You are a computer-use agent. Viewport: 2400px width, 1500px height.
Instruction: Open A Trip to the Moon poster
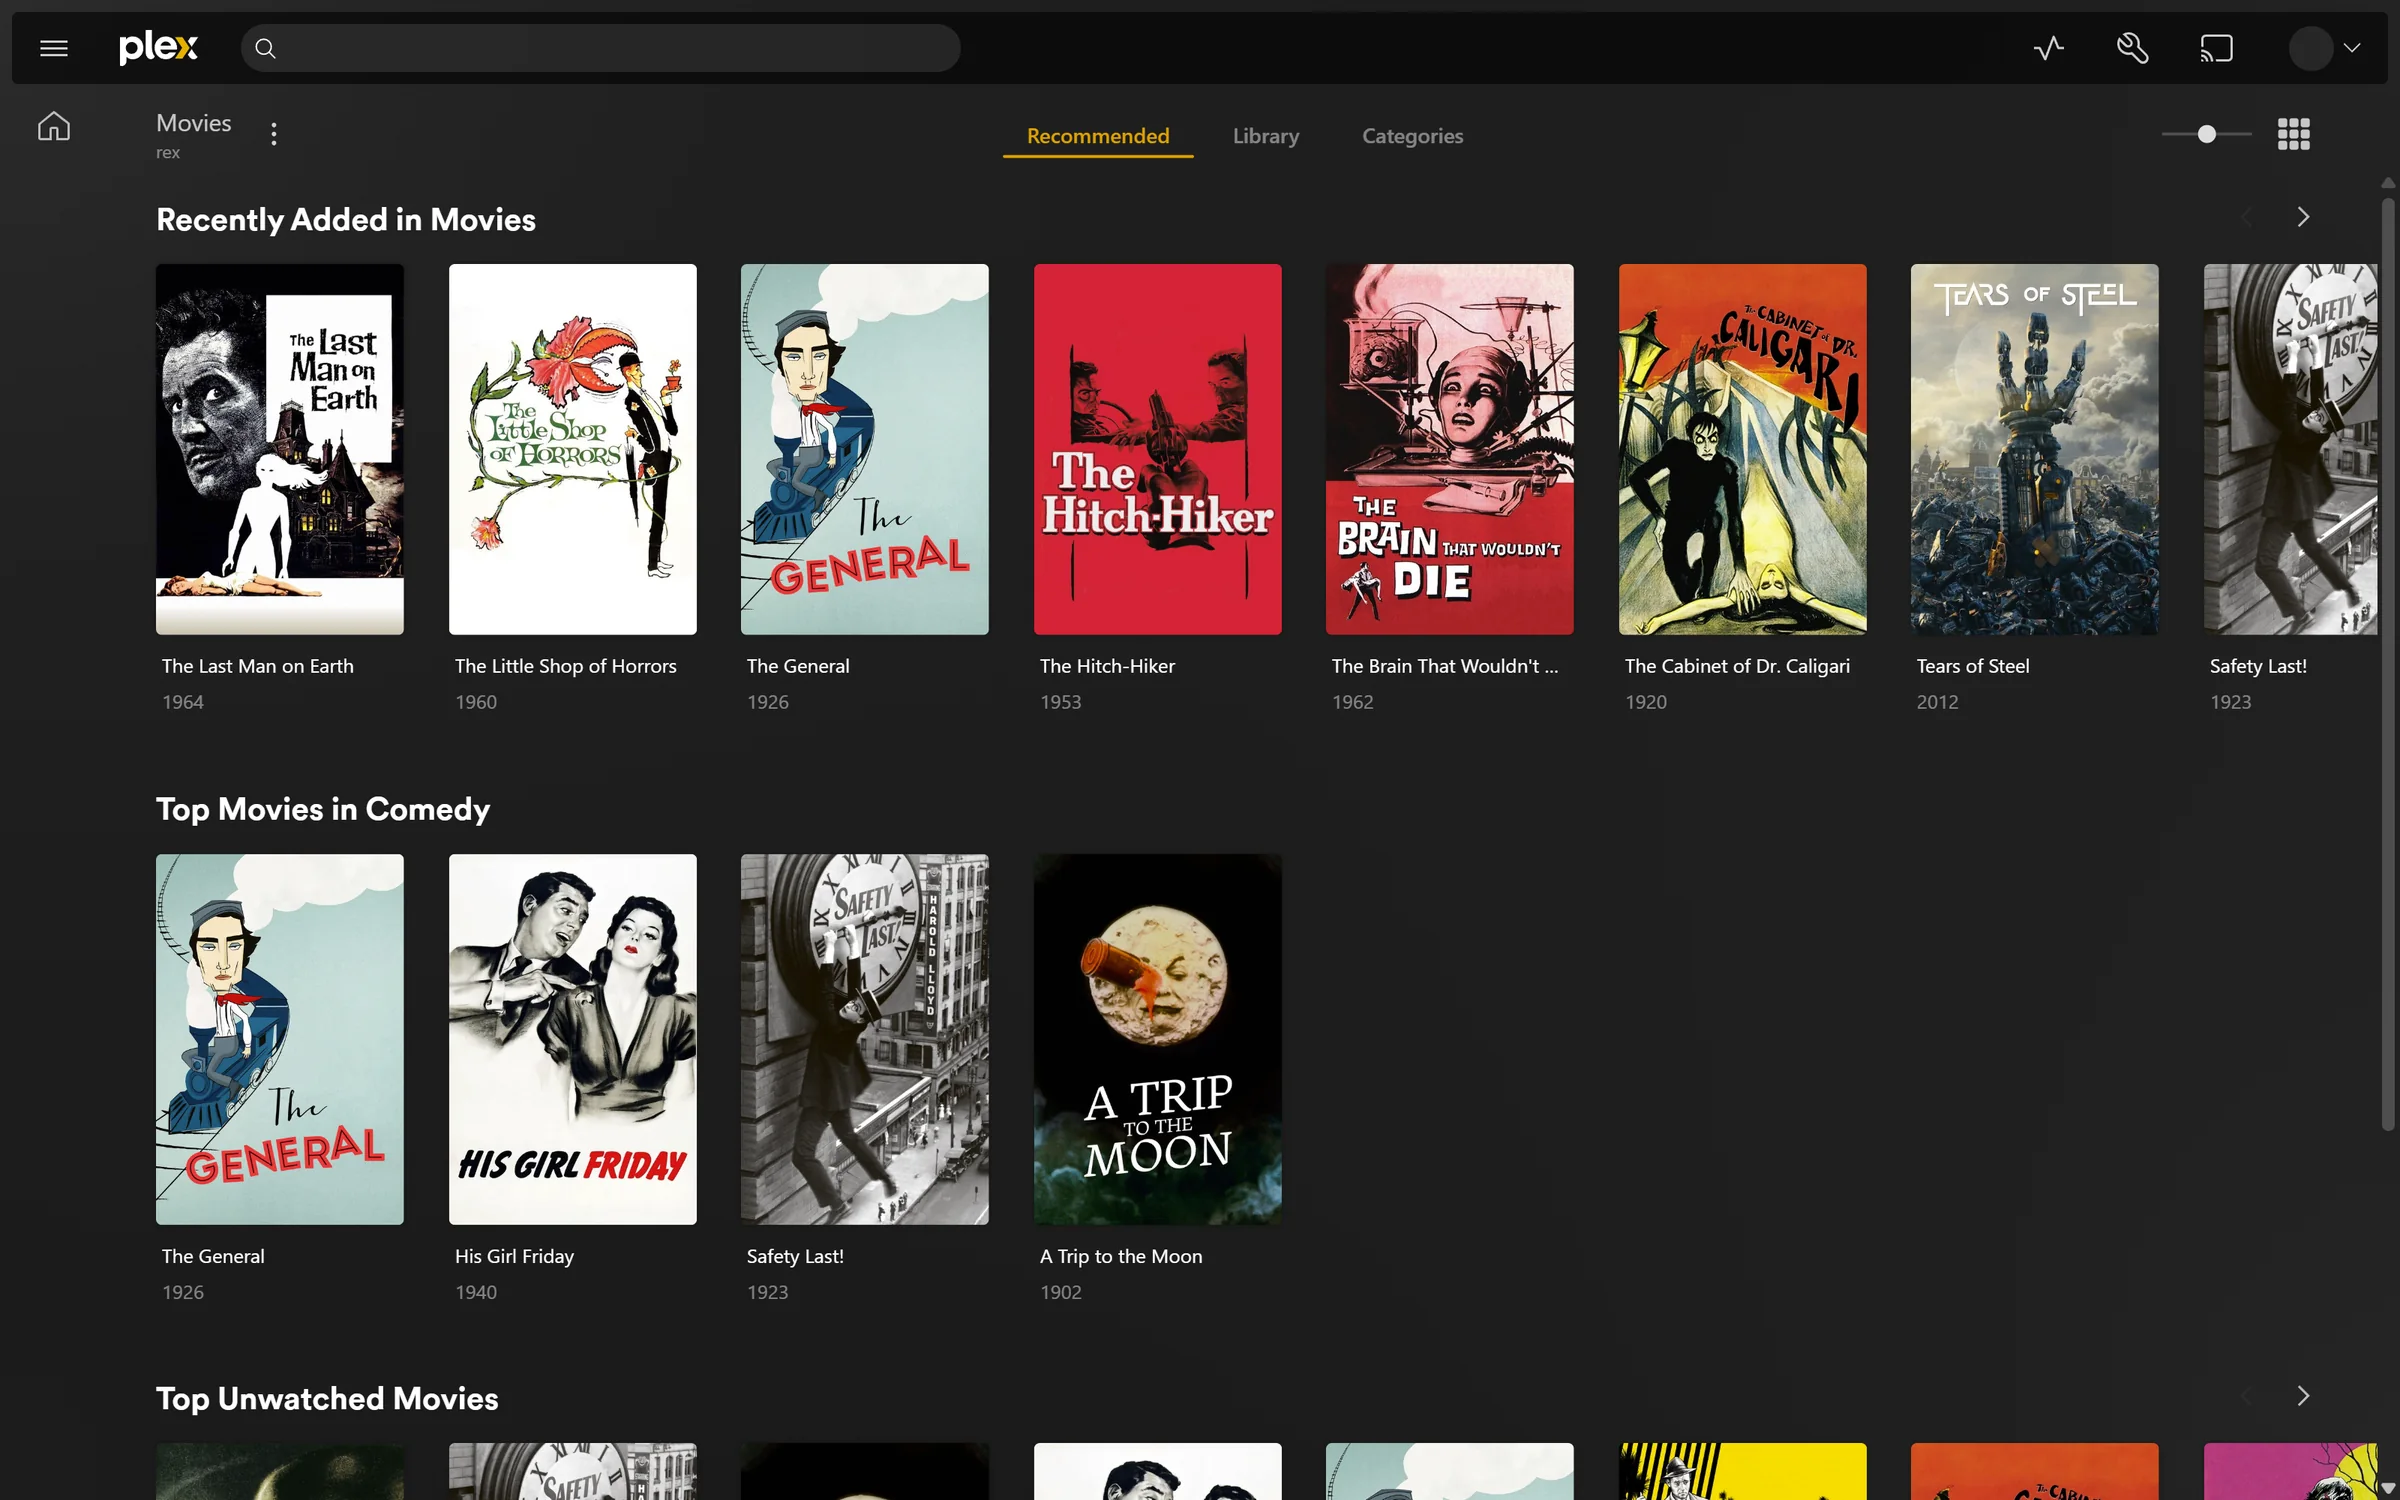point(1157,1039)
